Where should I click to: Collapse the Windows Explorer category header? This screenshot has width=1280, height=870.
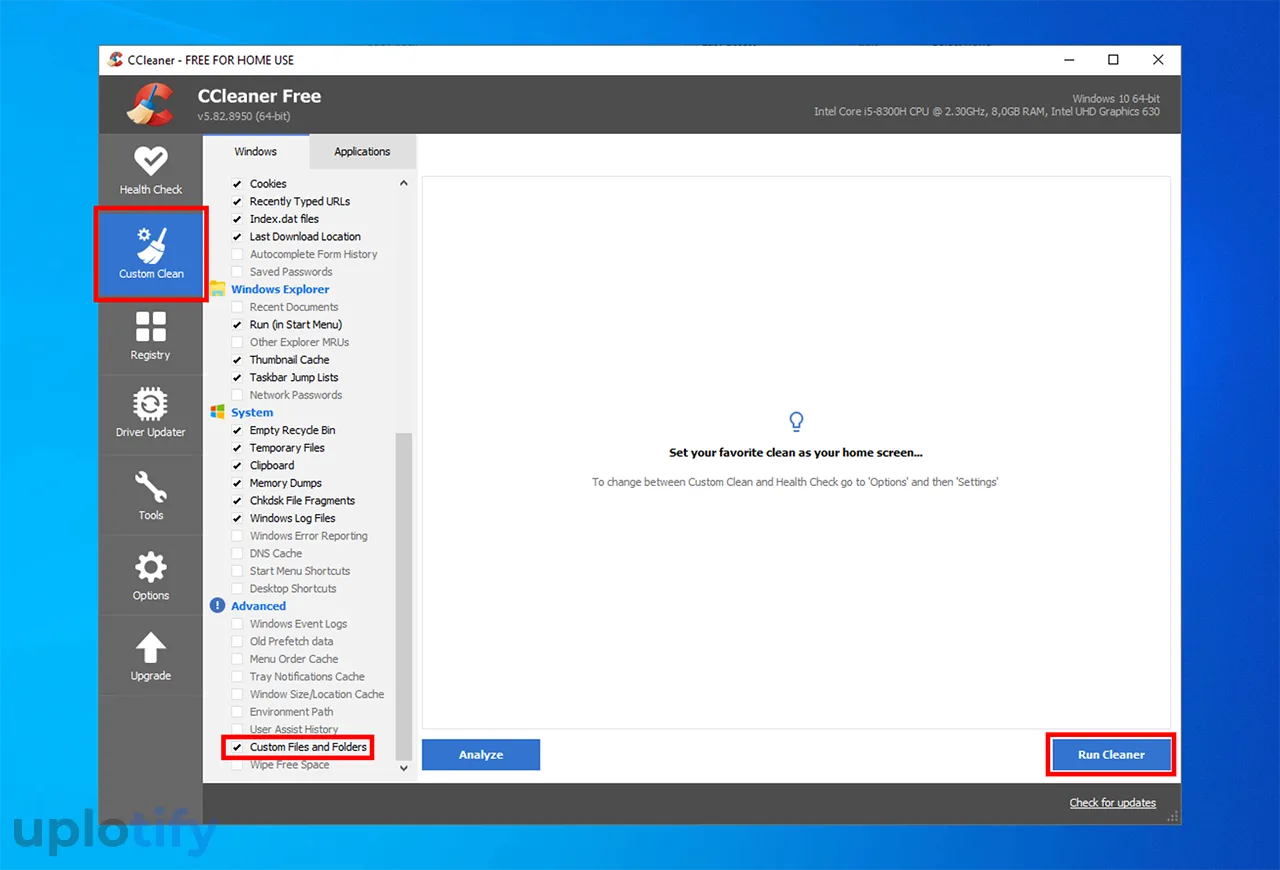[x=280, y=289]
